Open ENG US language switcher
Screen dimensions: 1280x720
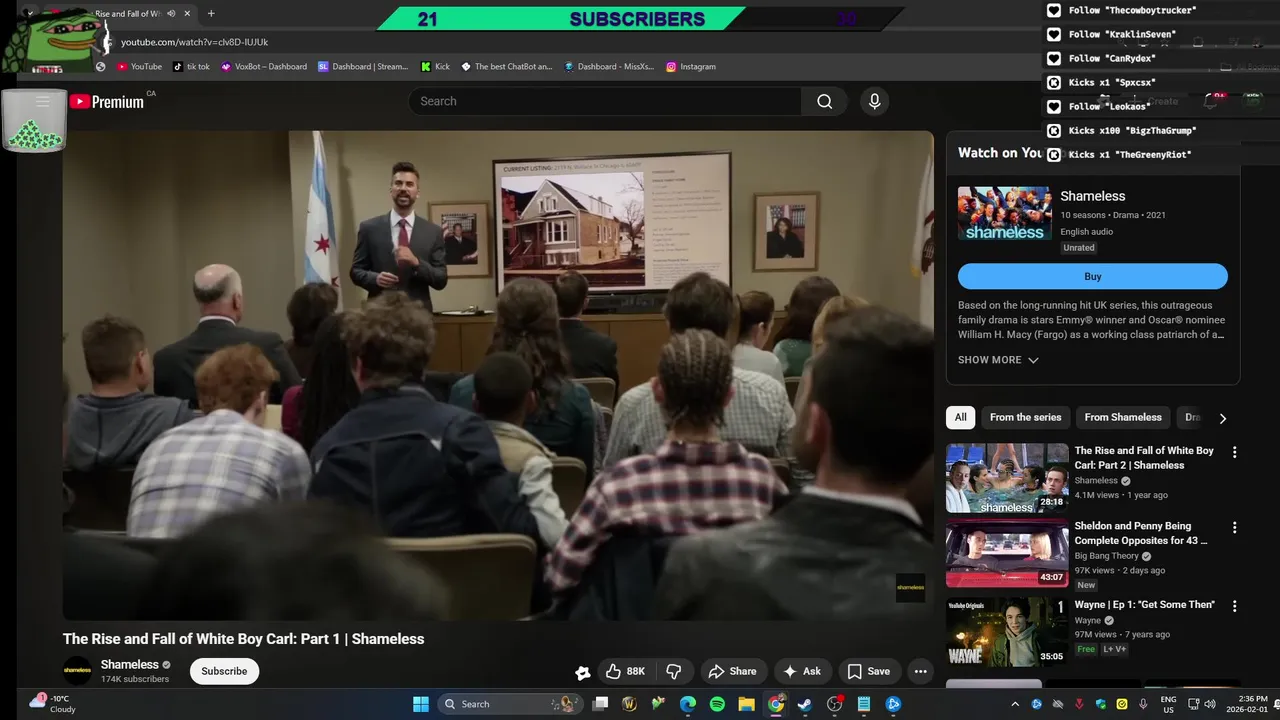pos(1168,704)
